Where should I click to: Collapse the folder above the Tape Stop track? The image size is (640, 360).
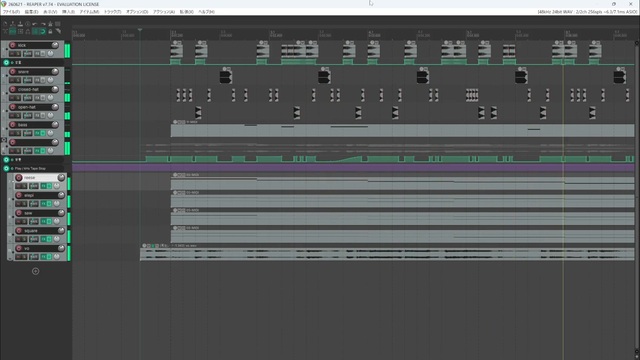(6, 160)
